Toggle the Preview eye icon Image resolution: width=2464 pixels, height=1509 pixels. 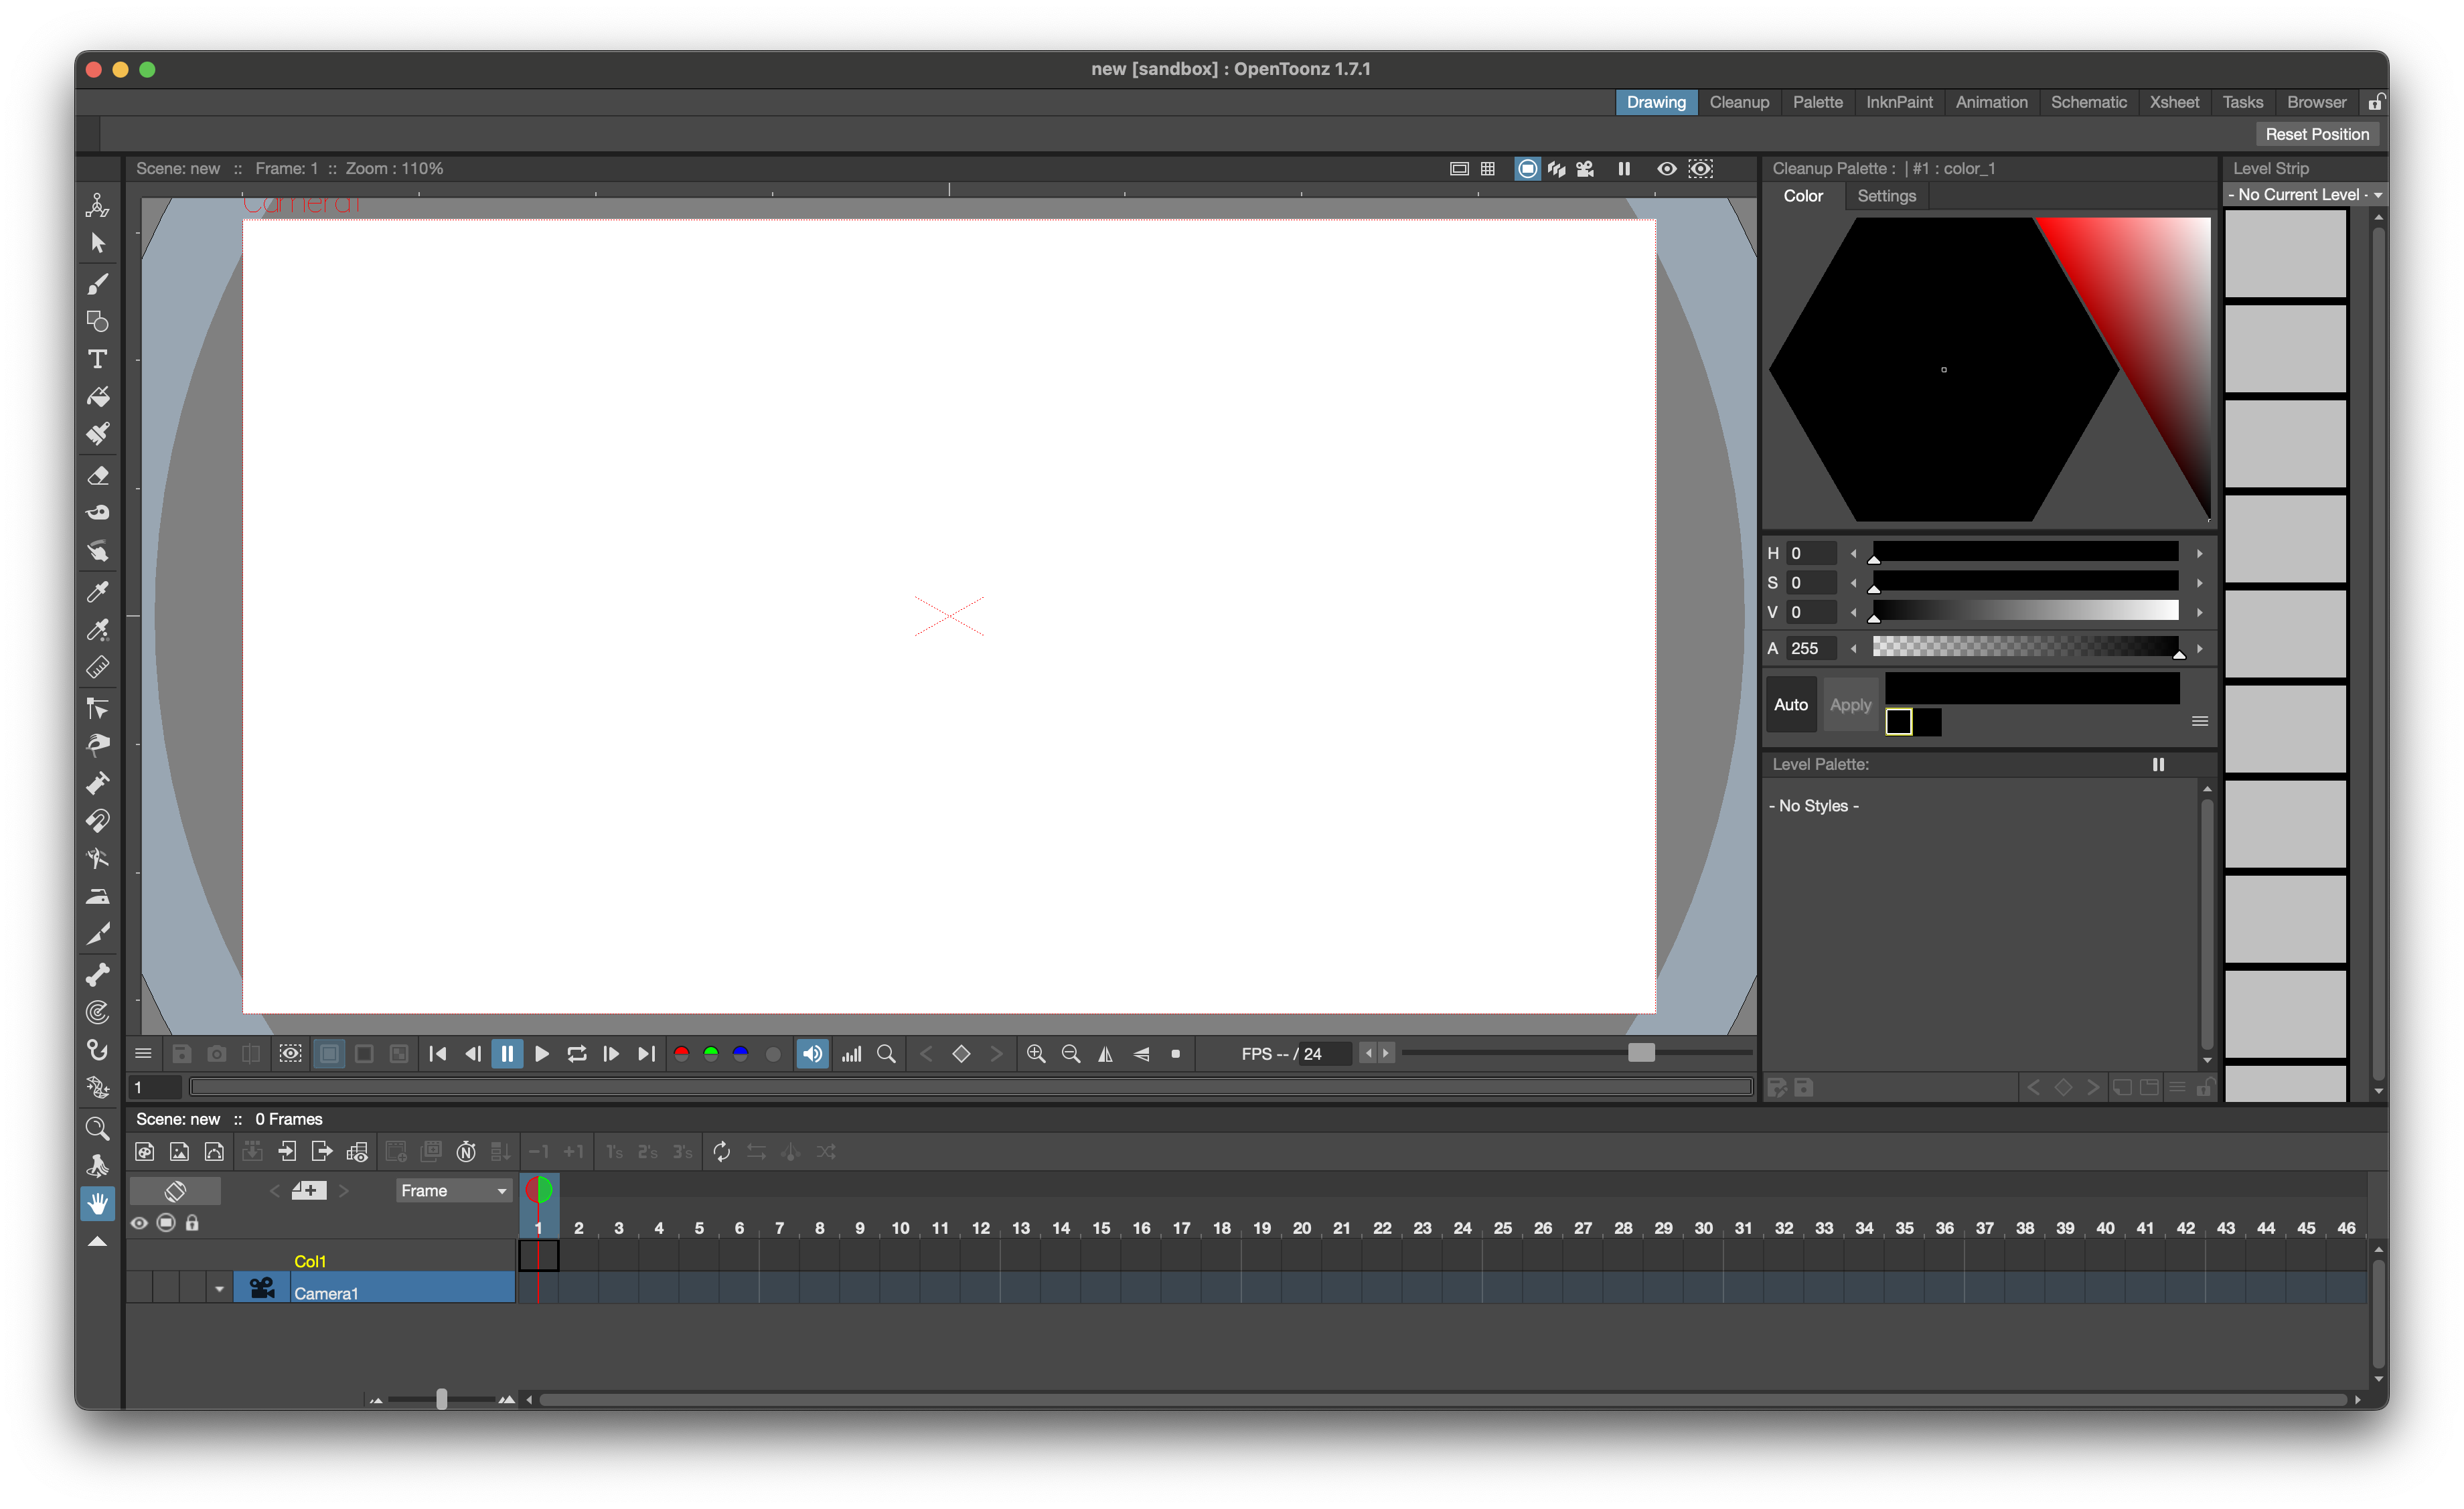click(x=1666, y=169)
